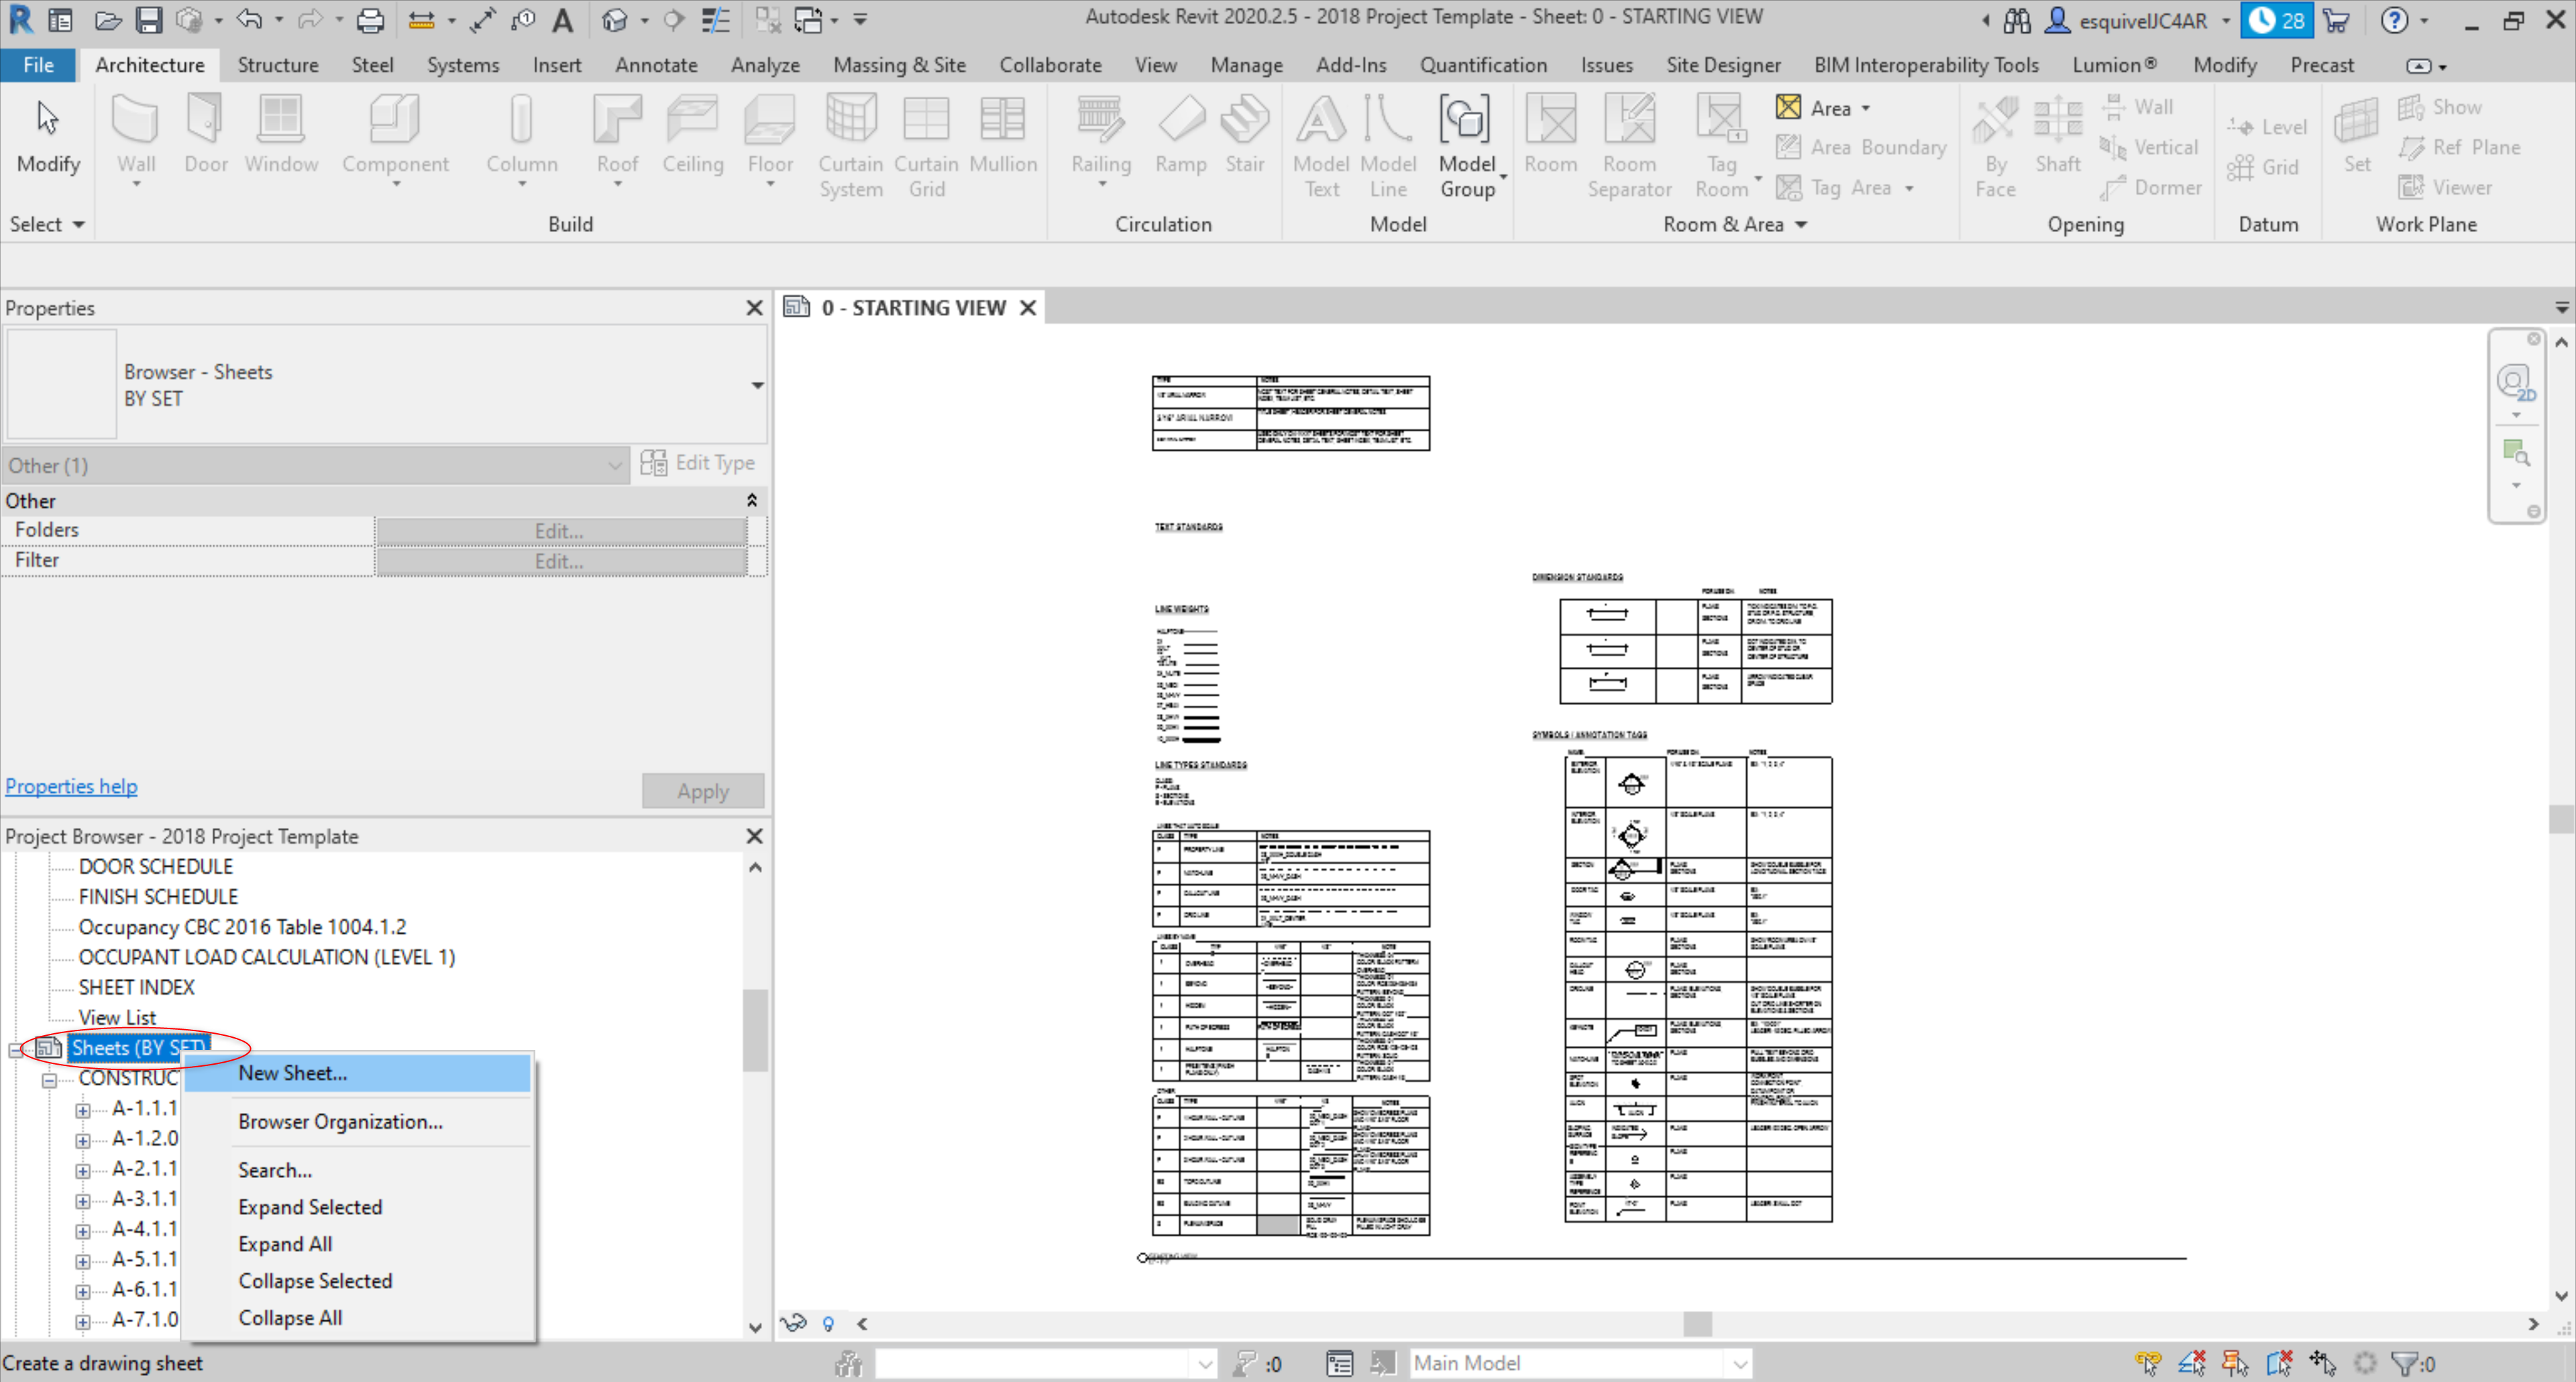2576x1382 pixels.
Task: Switch to the Collaborate ribbon tab
Action: point(1050,65)
